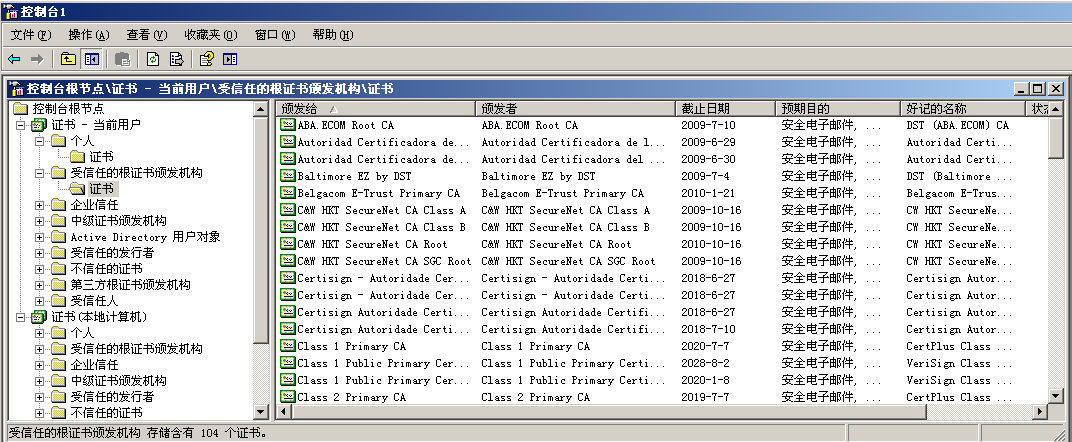Collapse the 受信任的根证书颁发机构 node under current user

tap(40, 173)
